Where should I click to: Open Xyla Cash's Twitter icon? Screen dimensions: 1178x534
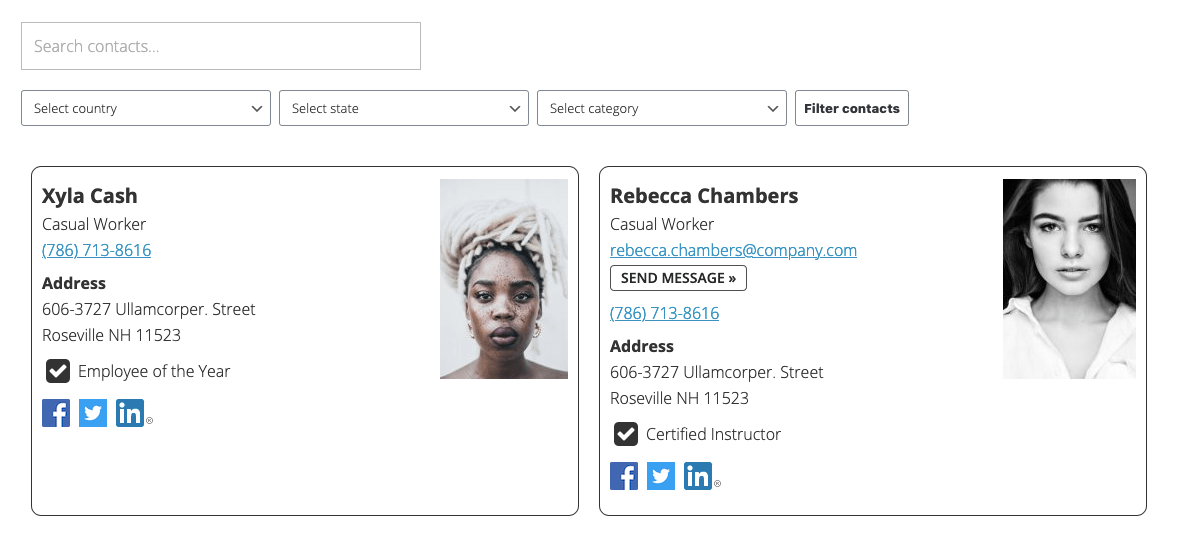click(93, 413)
